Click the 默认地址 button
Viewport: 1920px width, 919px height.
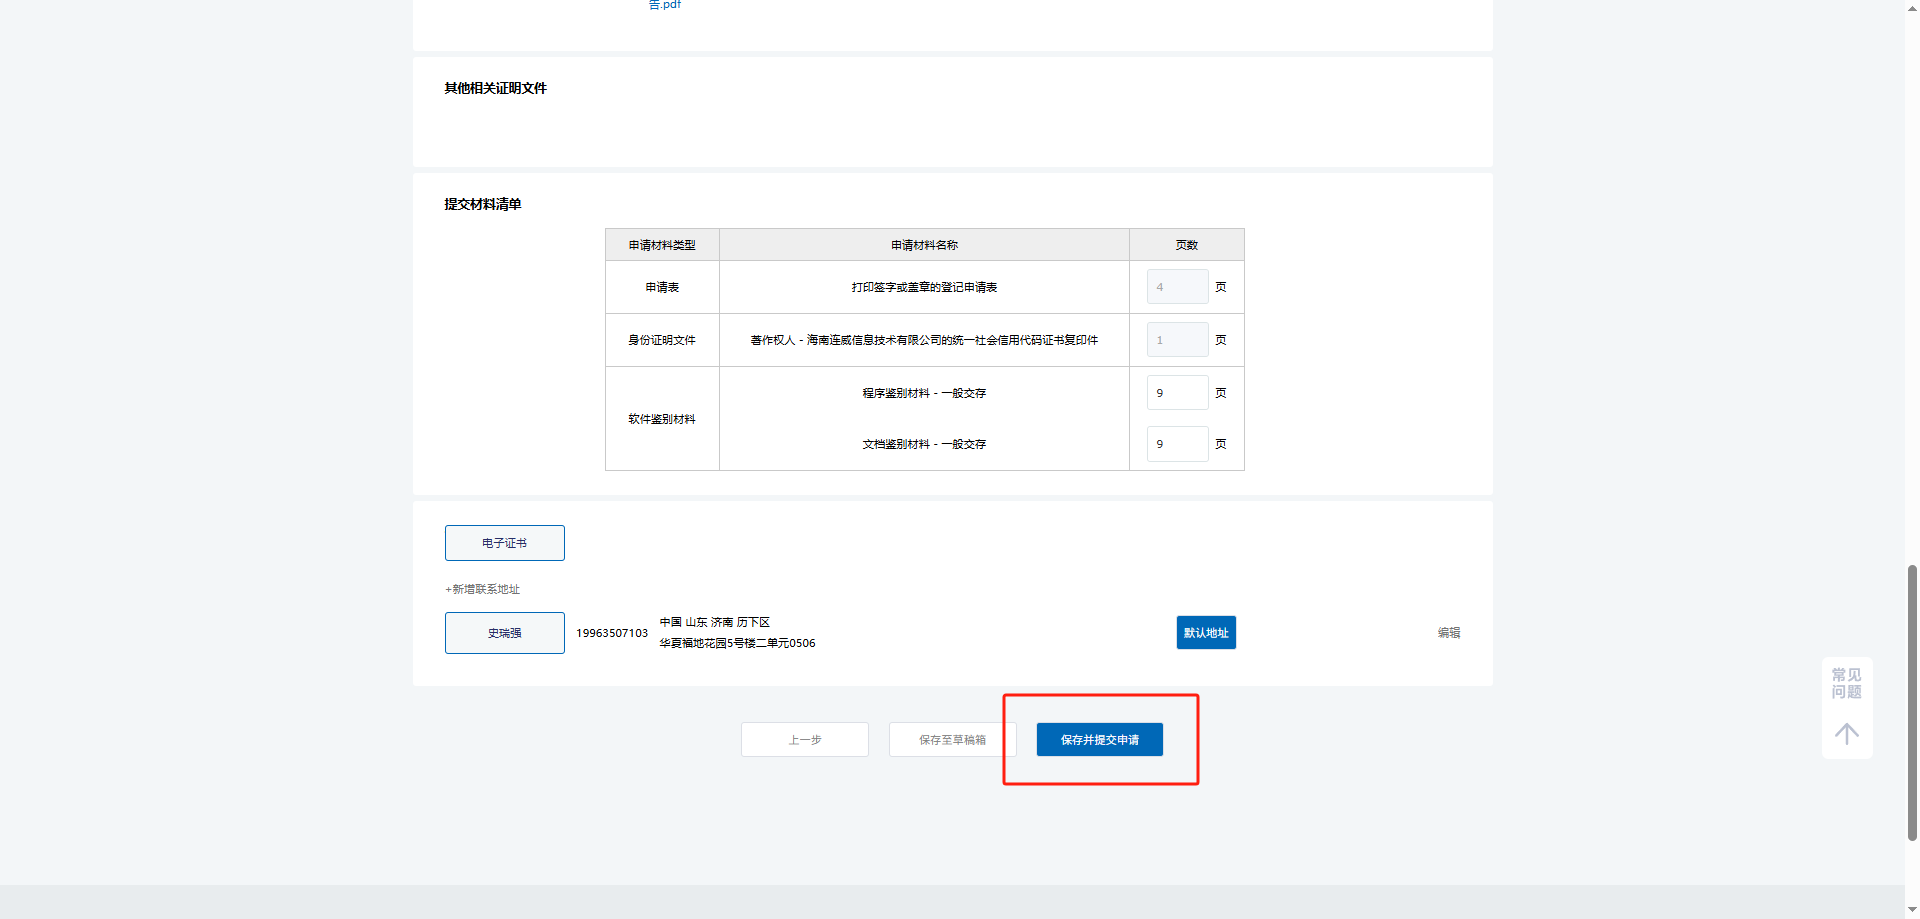pyautogui.click(x=1205, y=633)
